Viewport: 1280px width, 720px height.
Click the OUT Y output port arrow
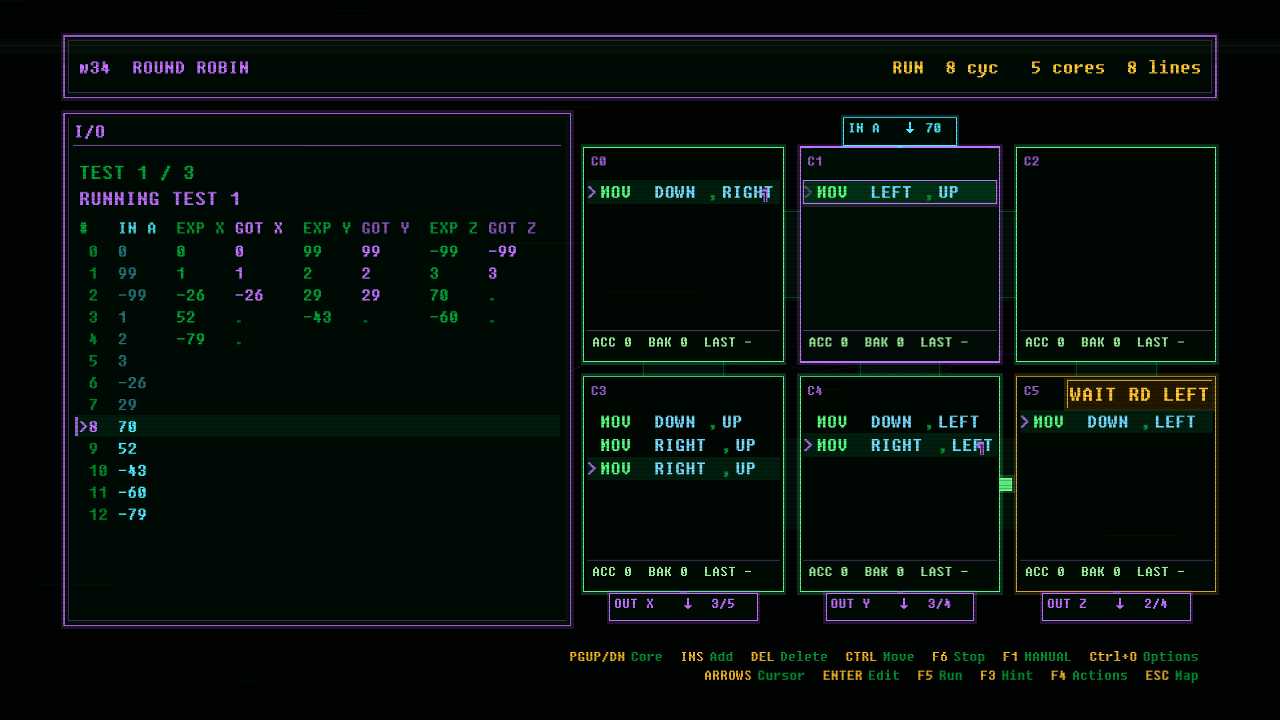point(904,604)
